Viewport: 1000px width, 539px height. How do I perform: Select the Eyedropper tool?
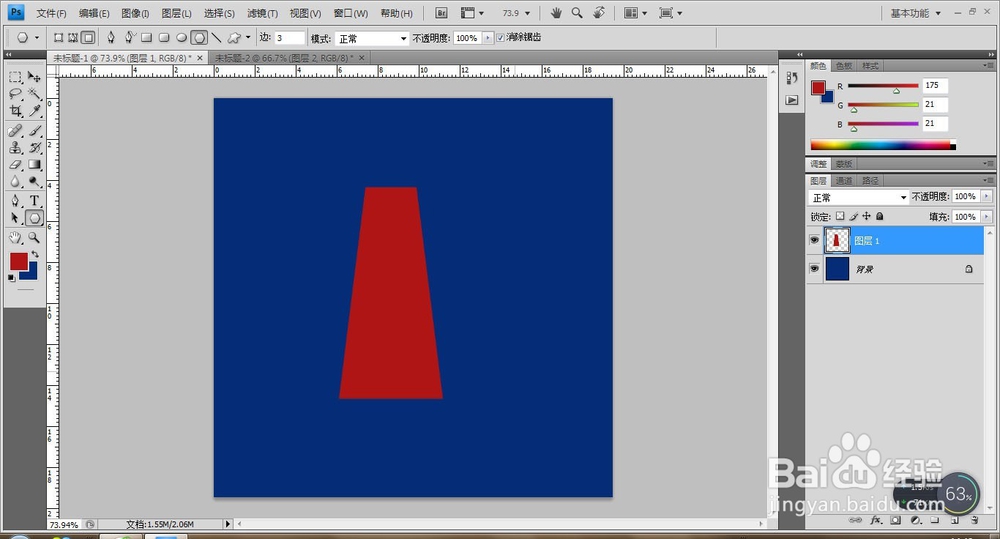[x=34, y=111]
